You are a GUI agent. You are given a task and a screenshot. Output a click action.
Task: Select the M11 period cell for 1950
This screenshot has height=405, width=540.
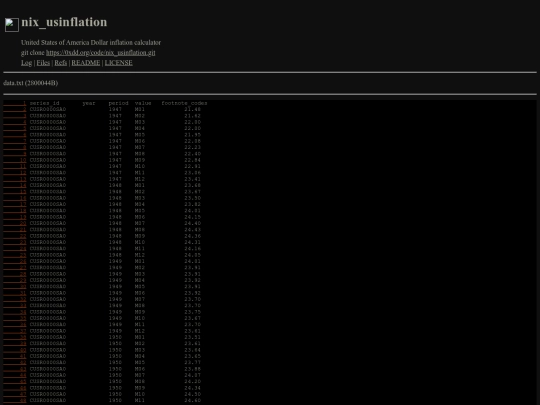(140, 401)
